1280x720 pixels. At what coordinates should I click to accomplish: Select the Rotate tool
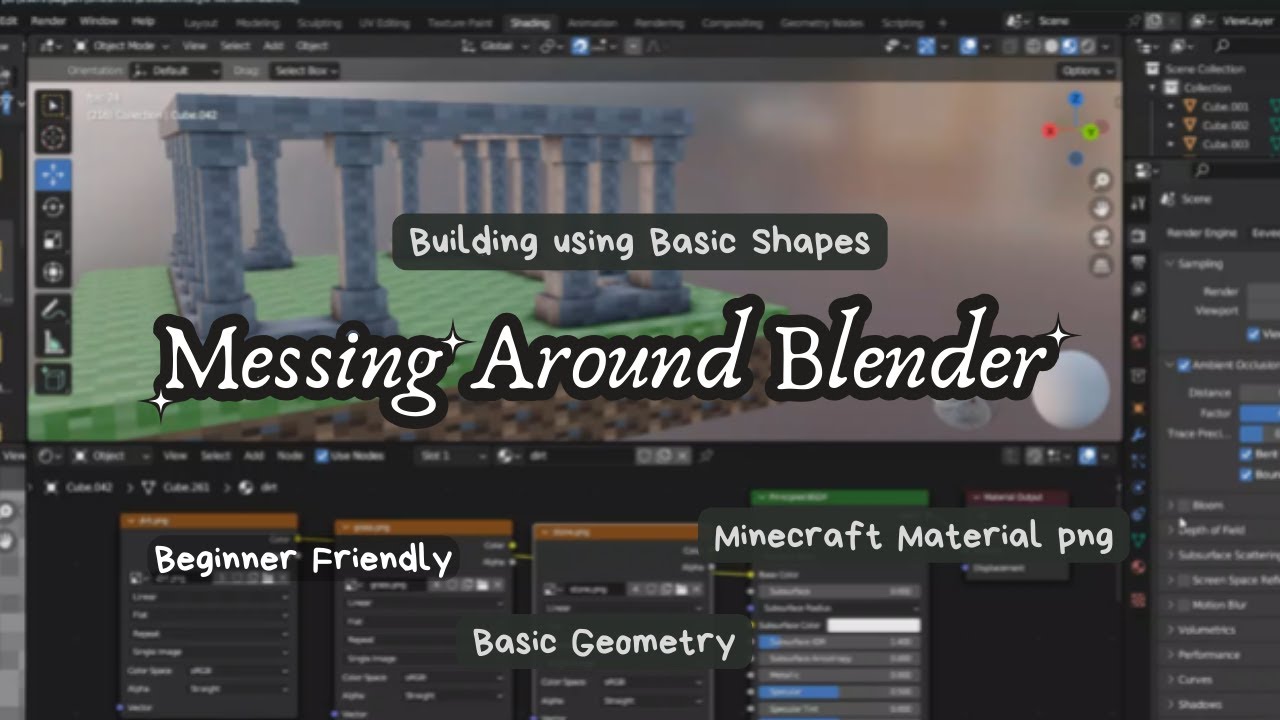53,207
